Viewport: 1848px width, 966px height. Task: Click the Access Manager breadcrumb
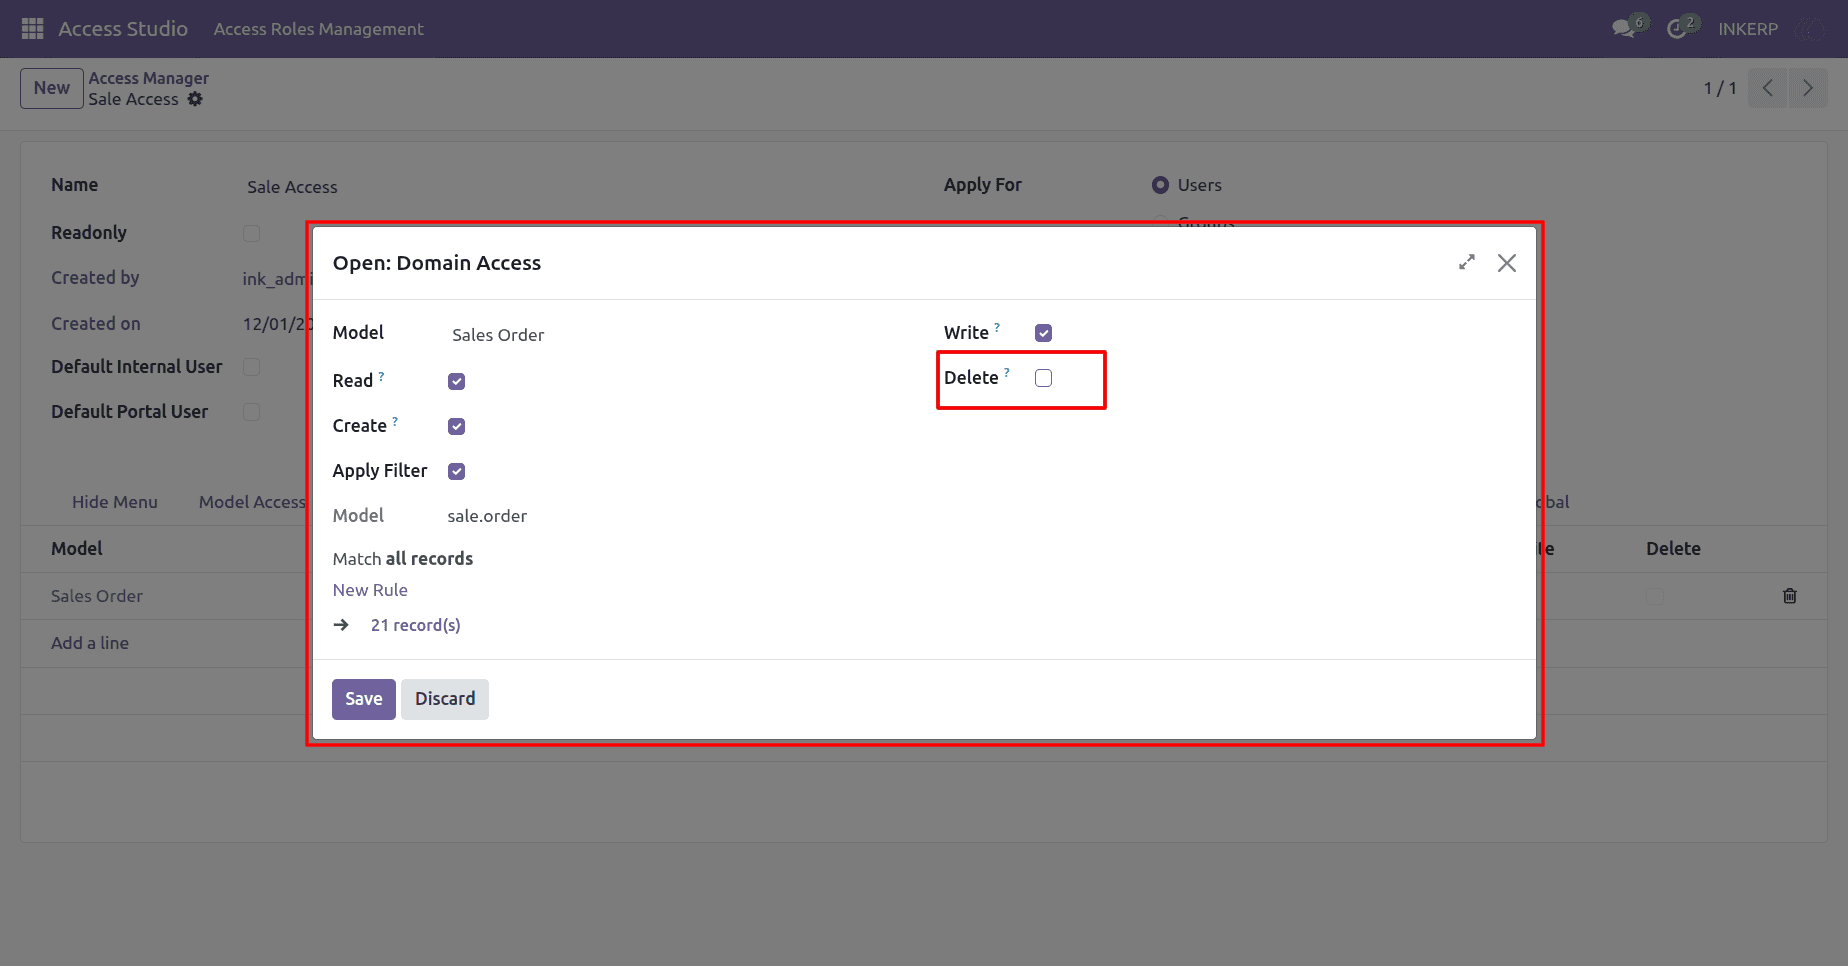tap(148, 78)
